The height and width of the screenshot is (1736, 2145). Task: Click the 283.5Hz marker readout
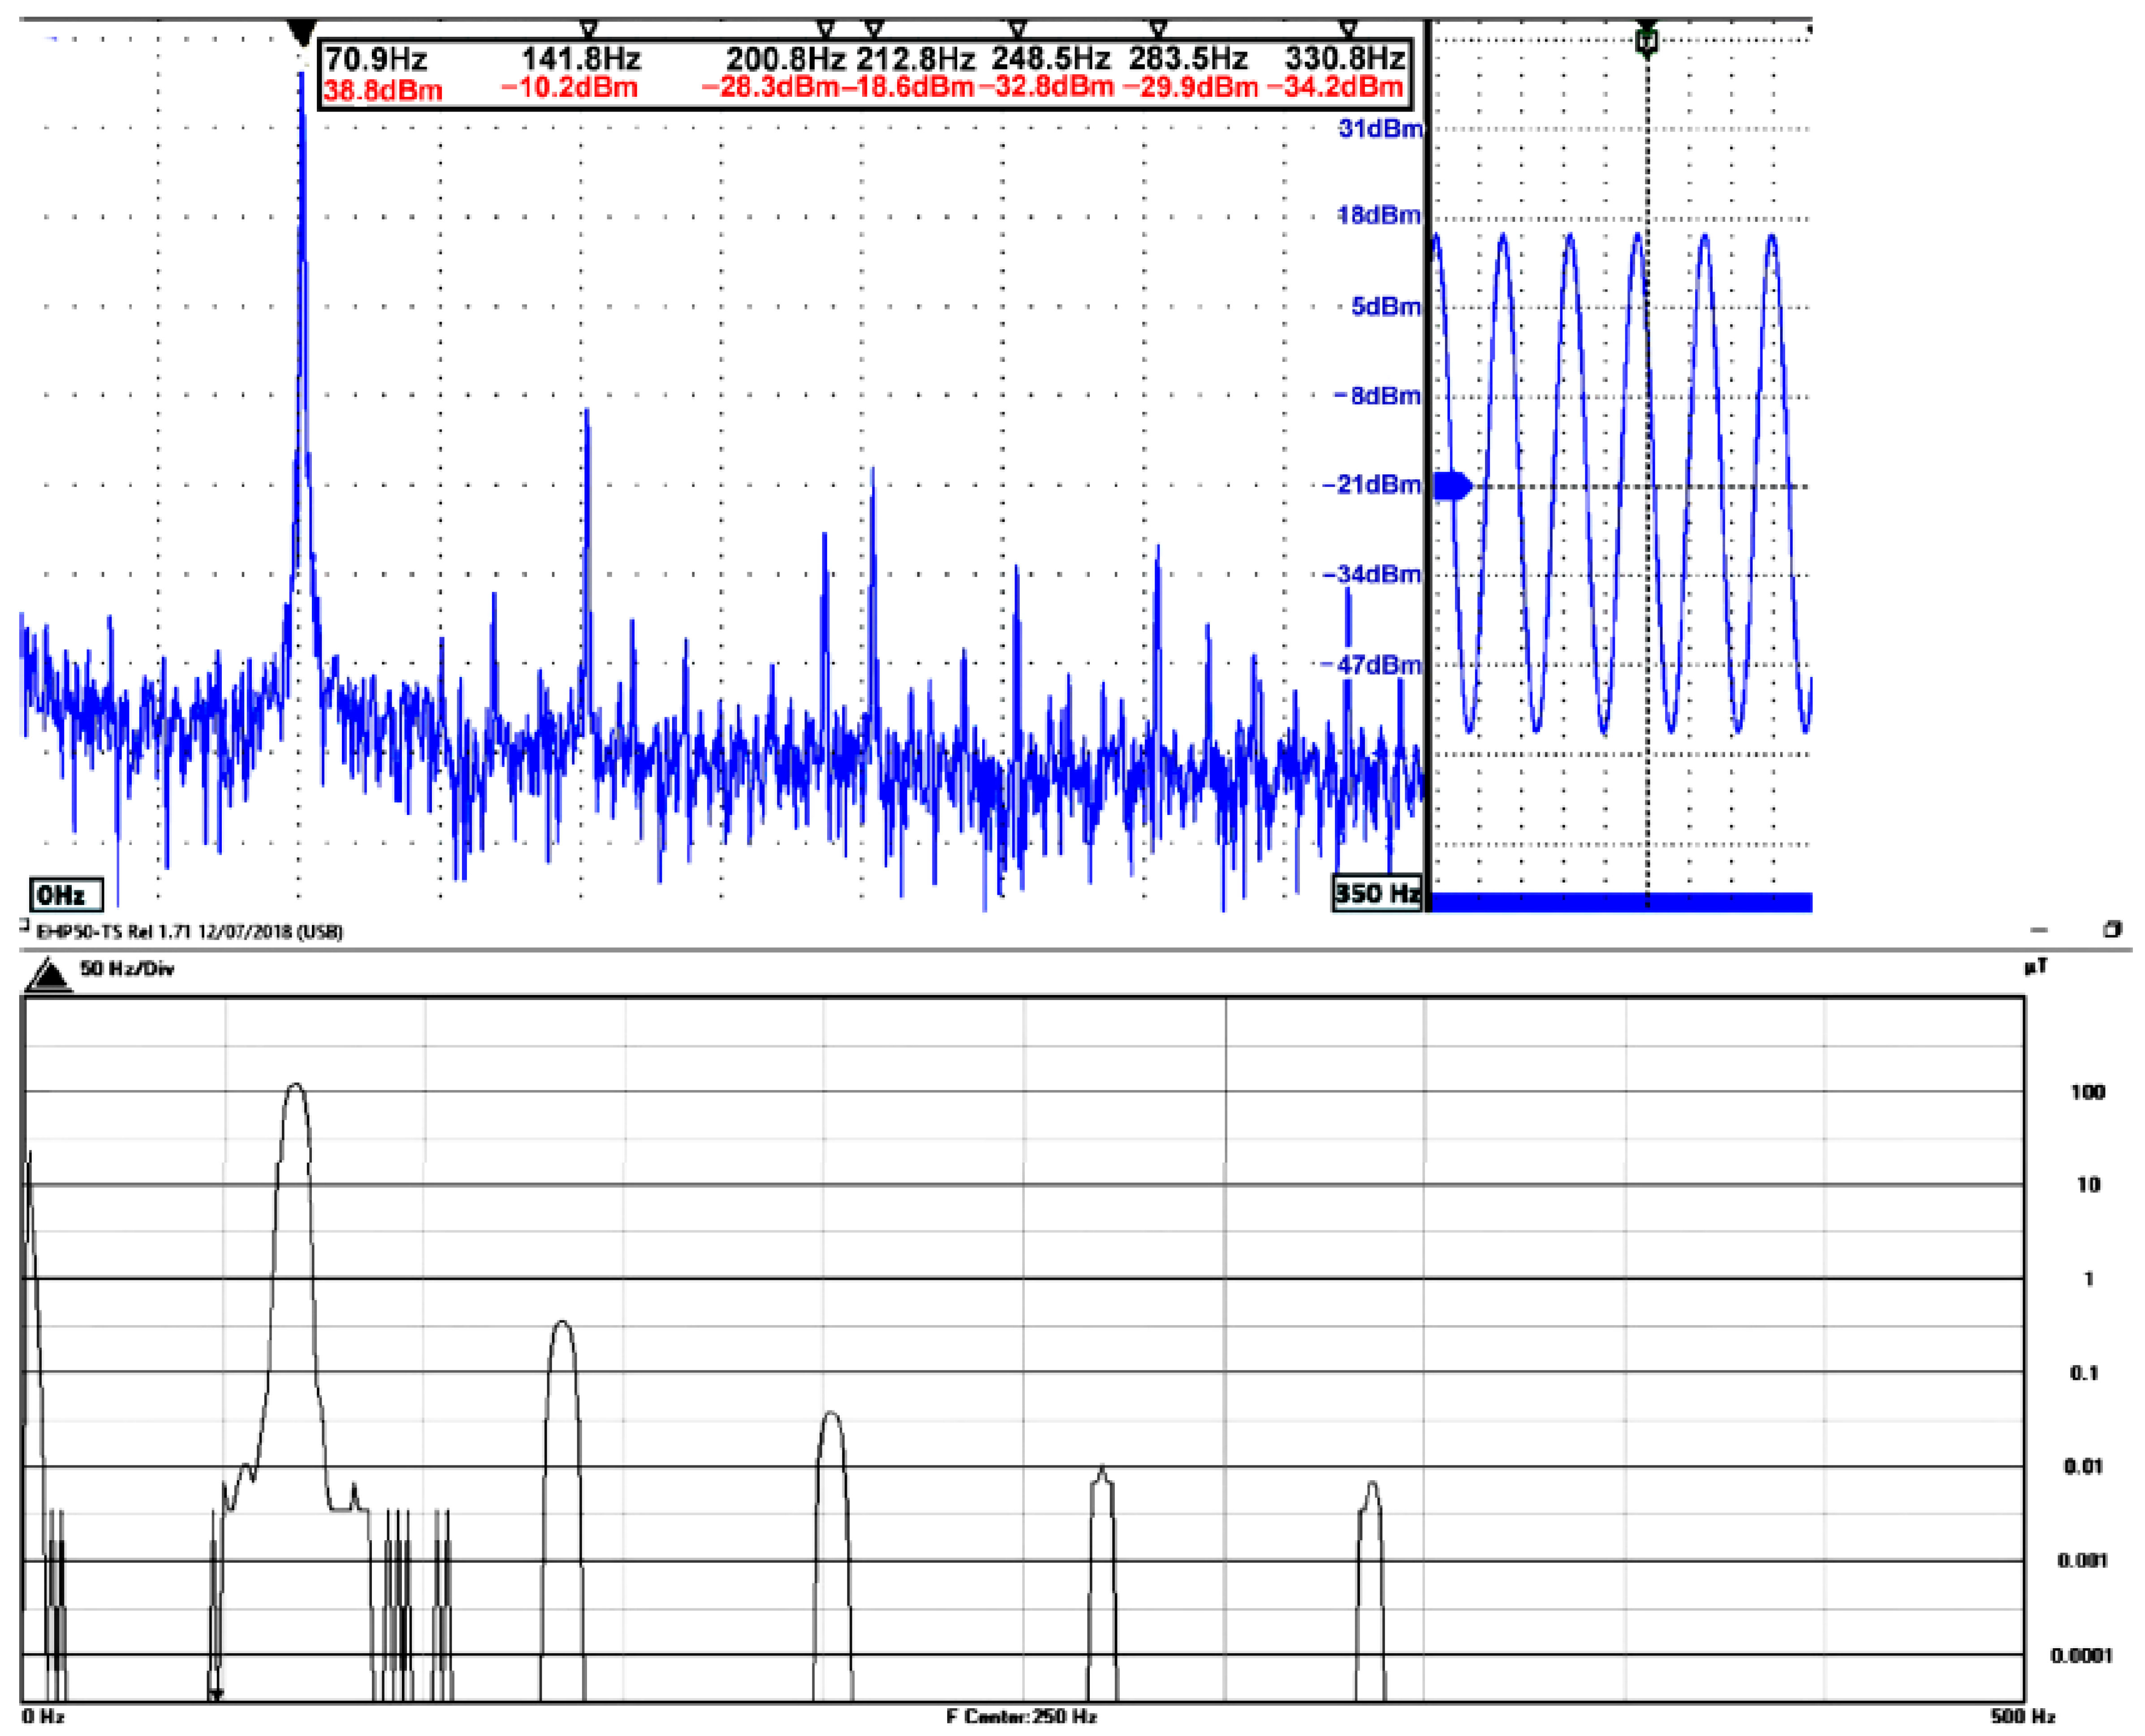tap(1188, 59)
